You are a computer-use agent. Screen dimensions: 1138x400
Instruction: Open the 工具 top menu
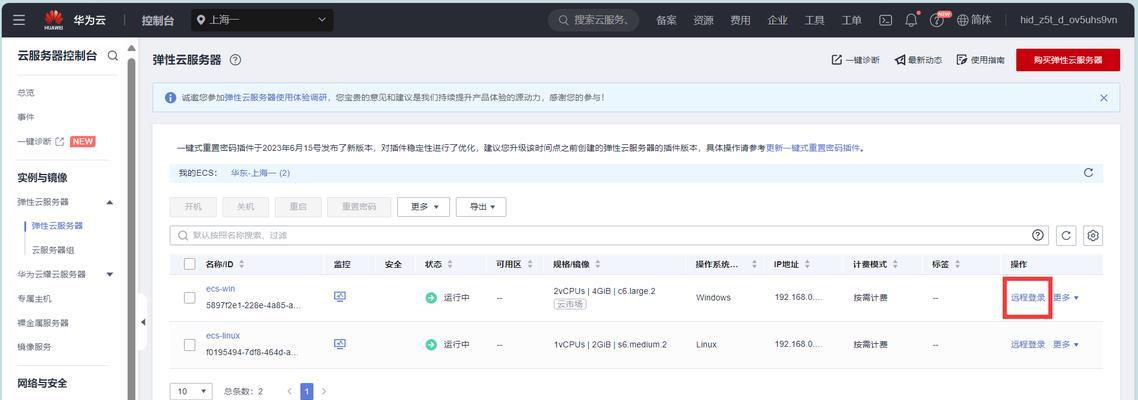click(x=814, y=20)
